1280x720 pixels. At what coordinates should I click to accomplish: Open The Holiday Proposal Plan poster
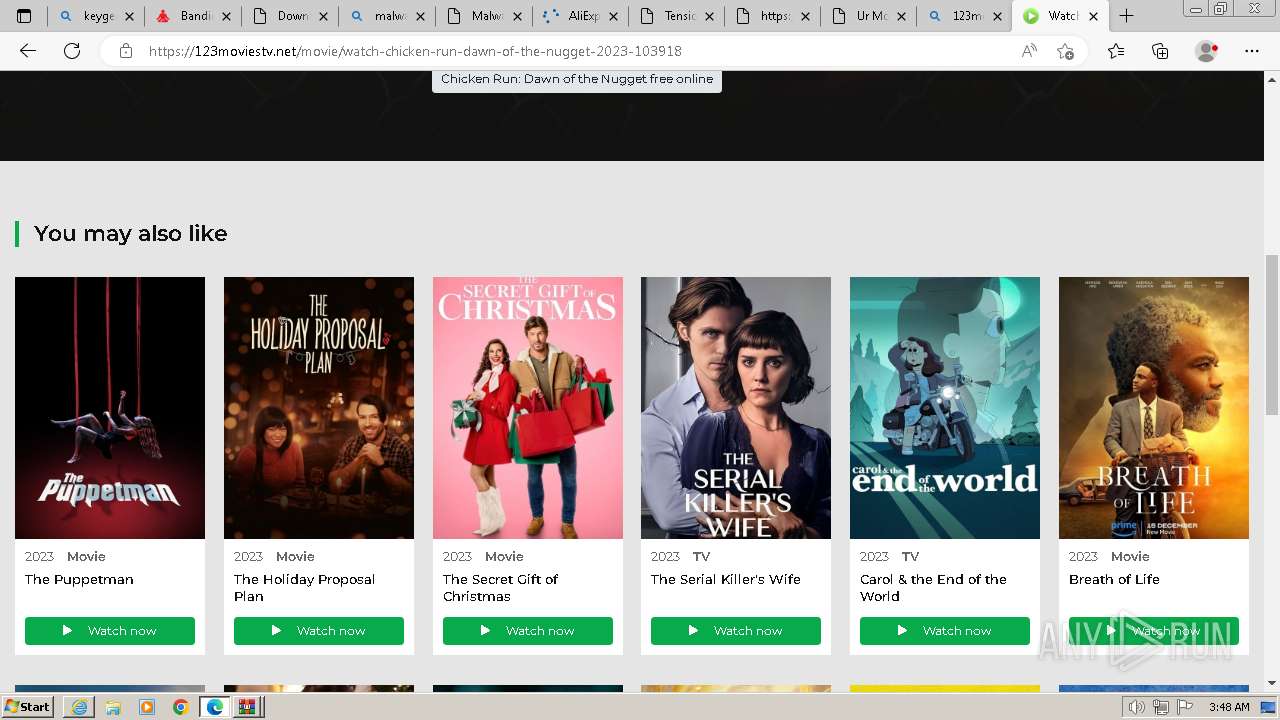pos(319,408)
